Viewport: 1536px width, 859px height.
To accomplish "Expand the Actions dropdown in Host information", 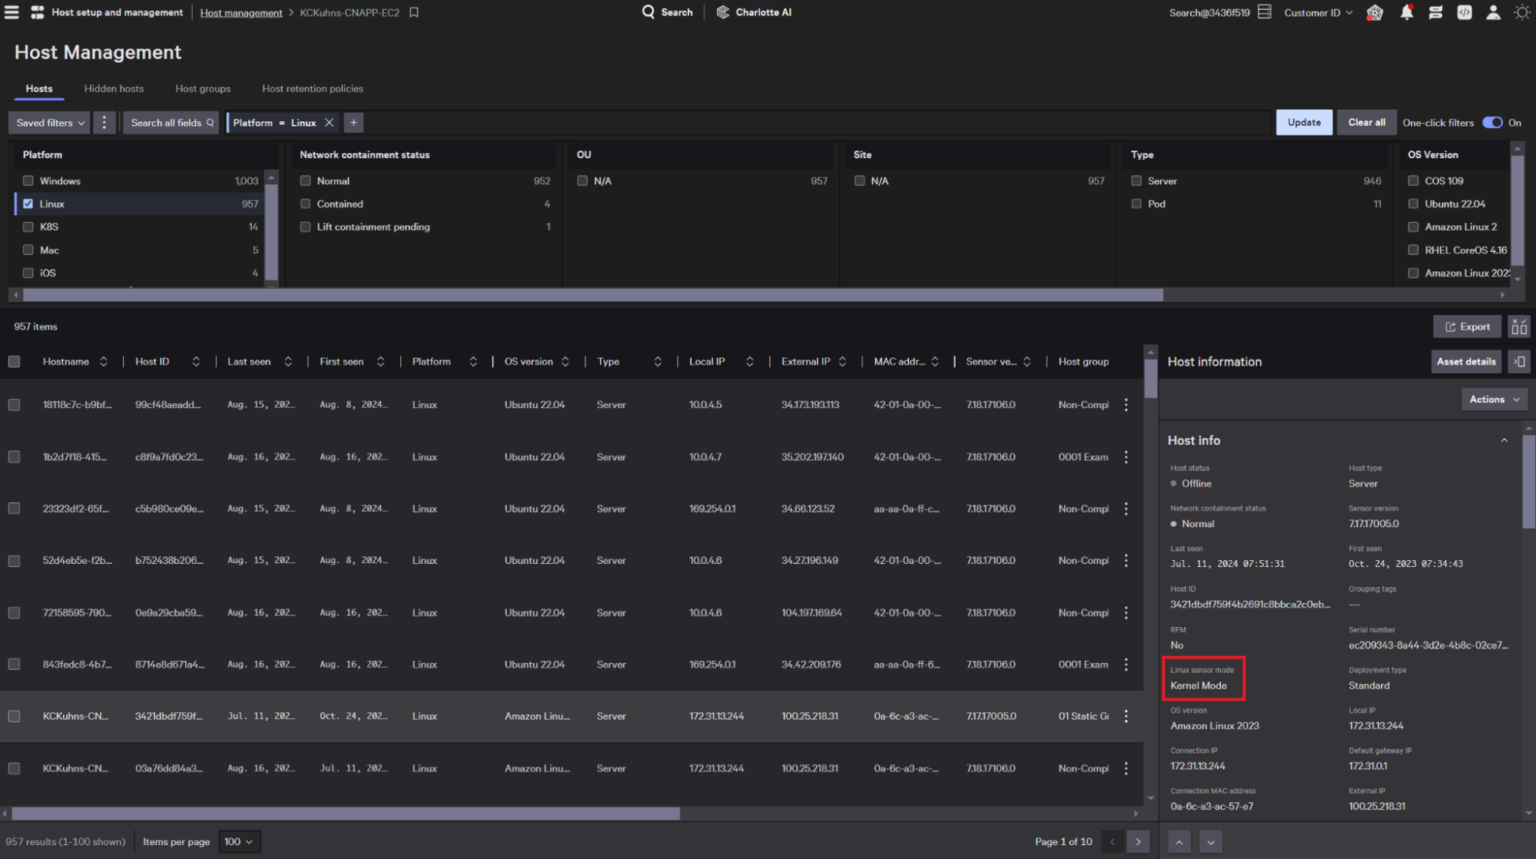I will click(x=1493, y=398).
